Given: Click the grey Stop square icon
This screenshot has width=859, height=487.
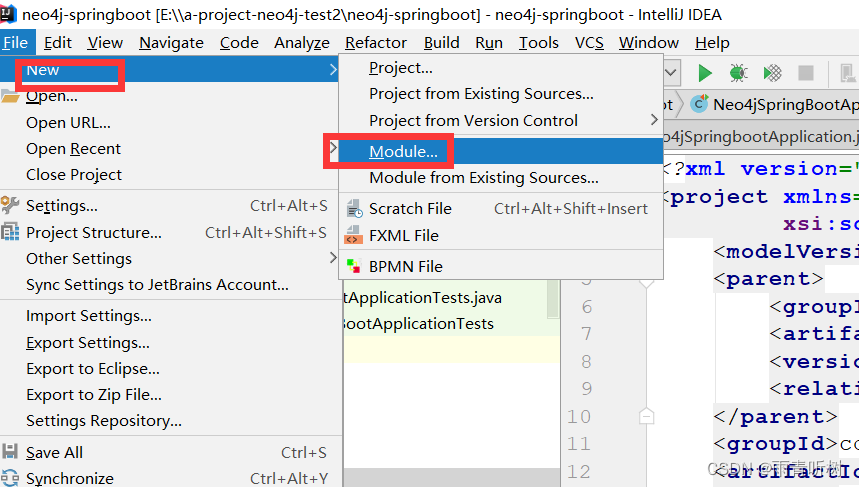Looking at the screenshot, I should pyautogui.click(x=805, y=73).
